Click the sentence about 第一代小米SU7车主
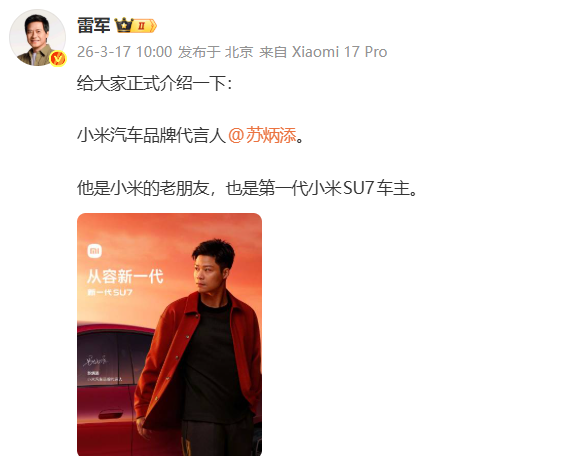The height and width of the screenshot is (456, 575). [247, 188]
